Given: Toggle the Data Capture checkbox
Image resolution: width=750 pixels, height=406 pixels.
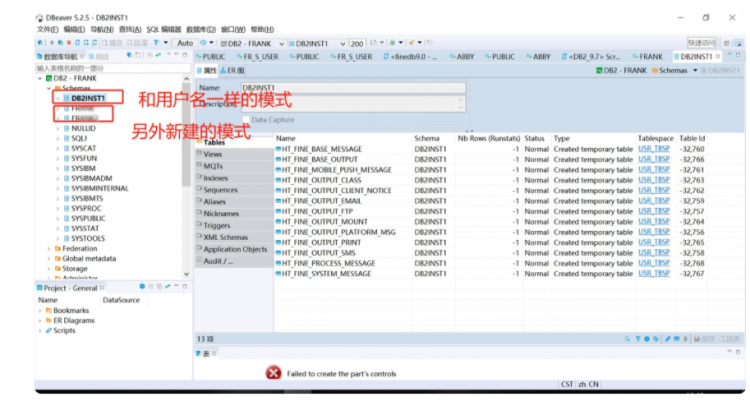Looking at the screenshot, I should click(x=246, y=120).
